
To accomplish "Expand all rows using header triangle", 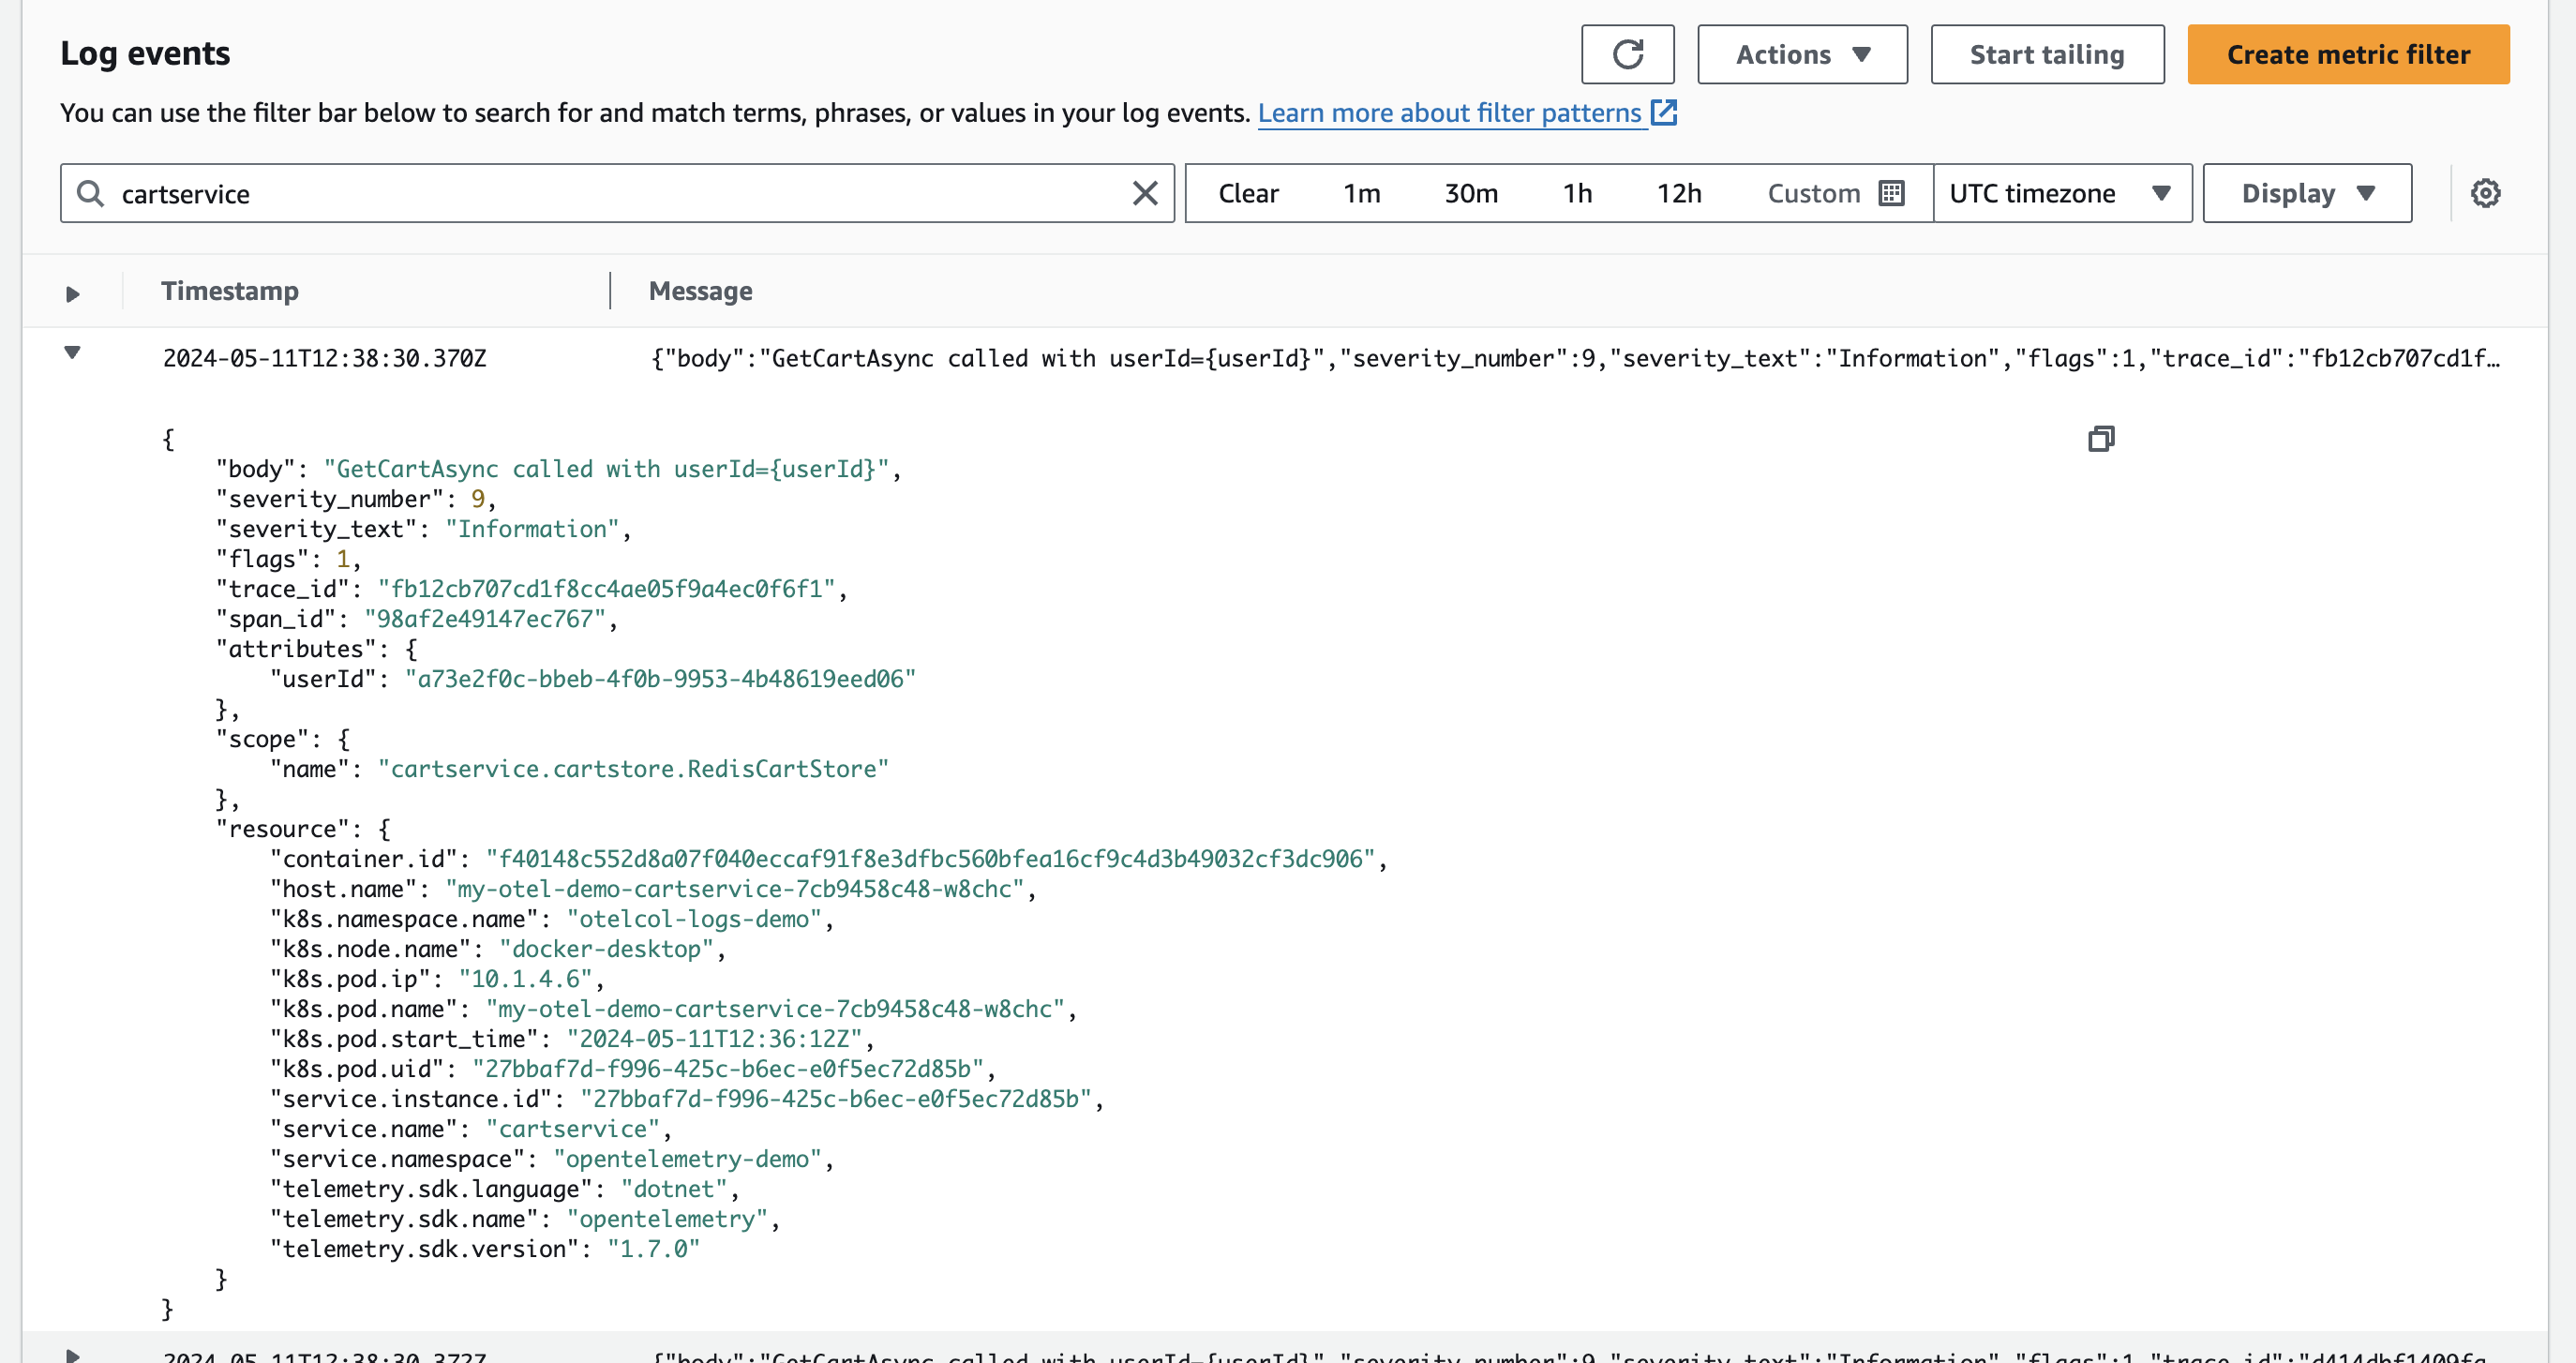I will [x=72, y=294].
